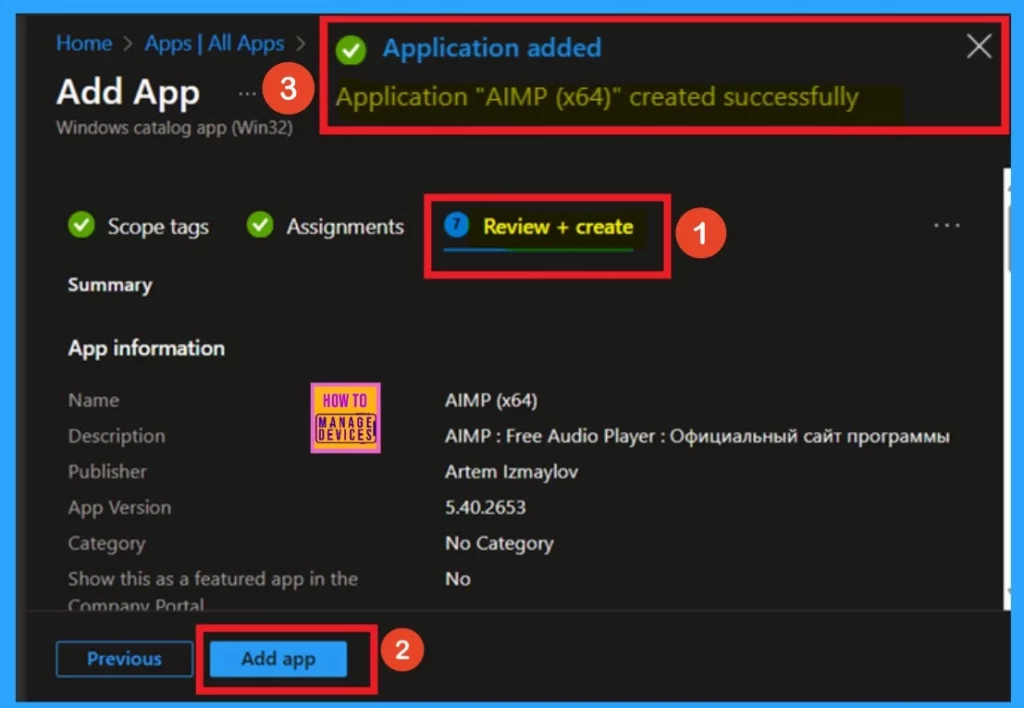
Task: Click the AIMP created successfully message
Action: click(597, 97)
